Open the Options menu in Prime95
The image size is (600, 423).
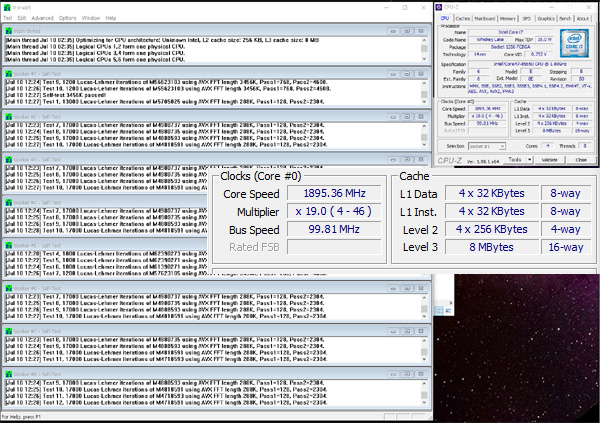[x=68, y=18]
